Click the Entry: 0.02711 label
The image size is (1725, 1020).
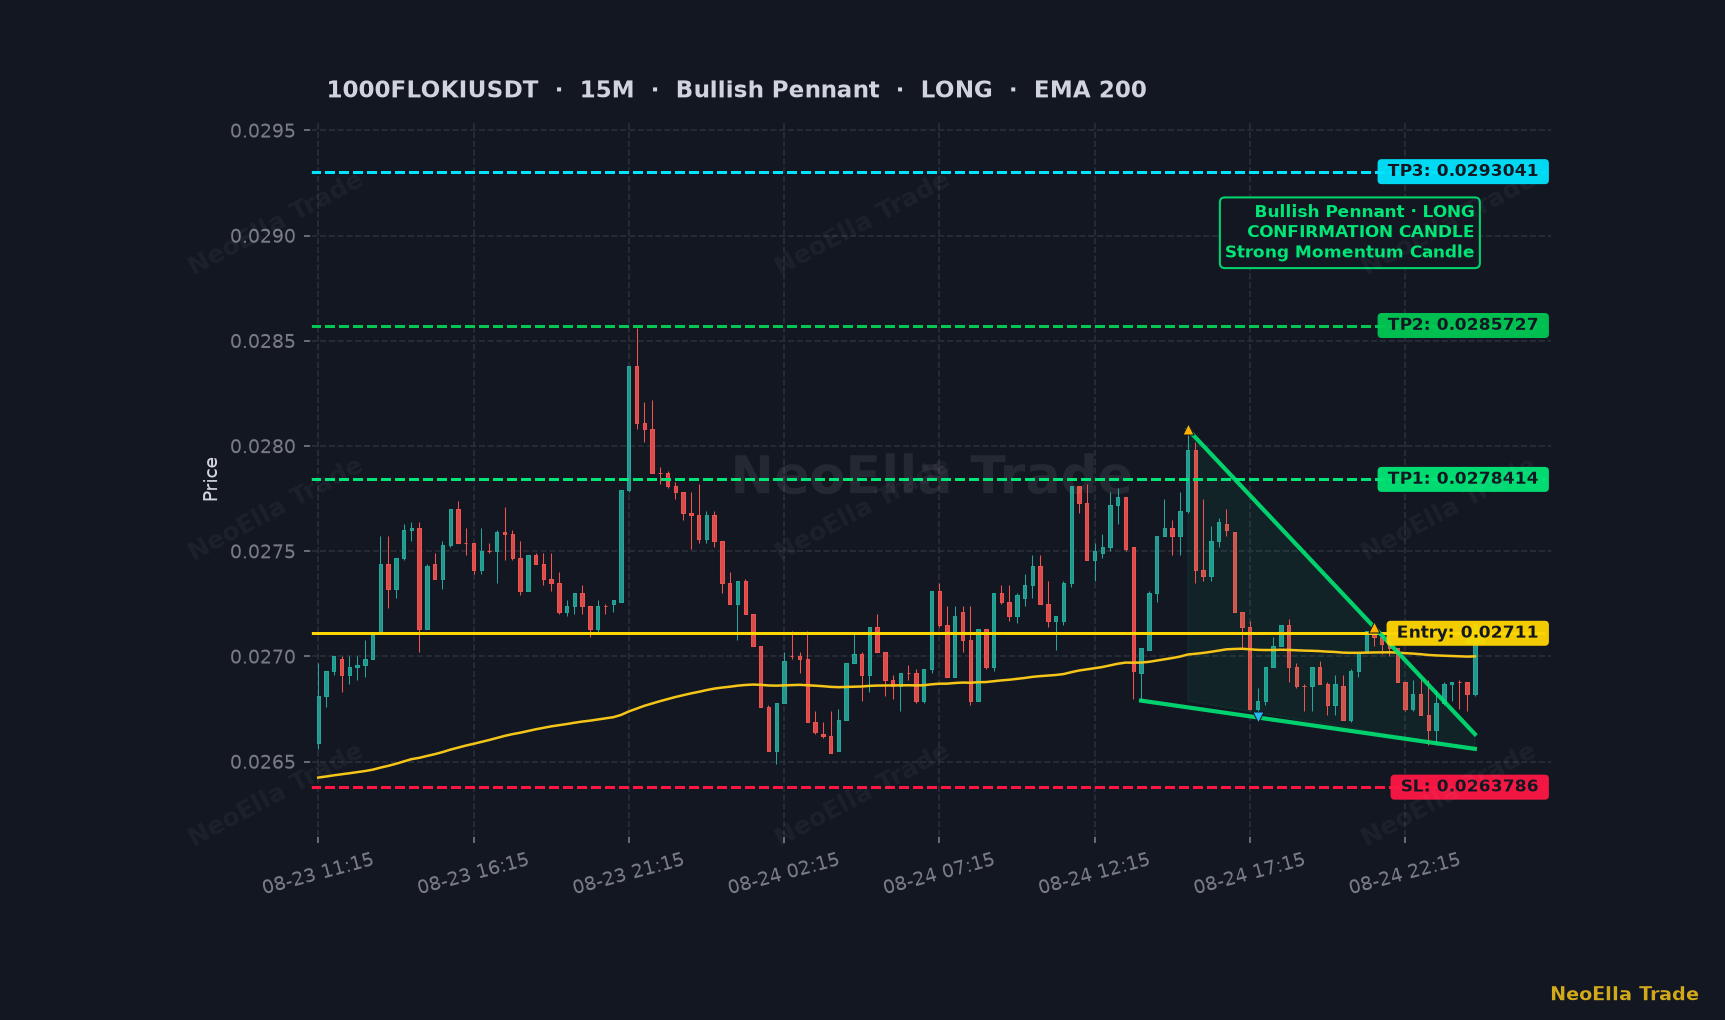pyautogui.click(x=1467, y=633)
